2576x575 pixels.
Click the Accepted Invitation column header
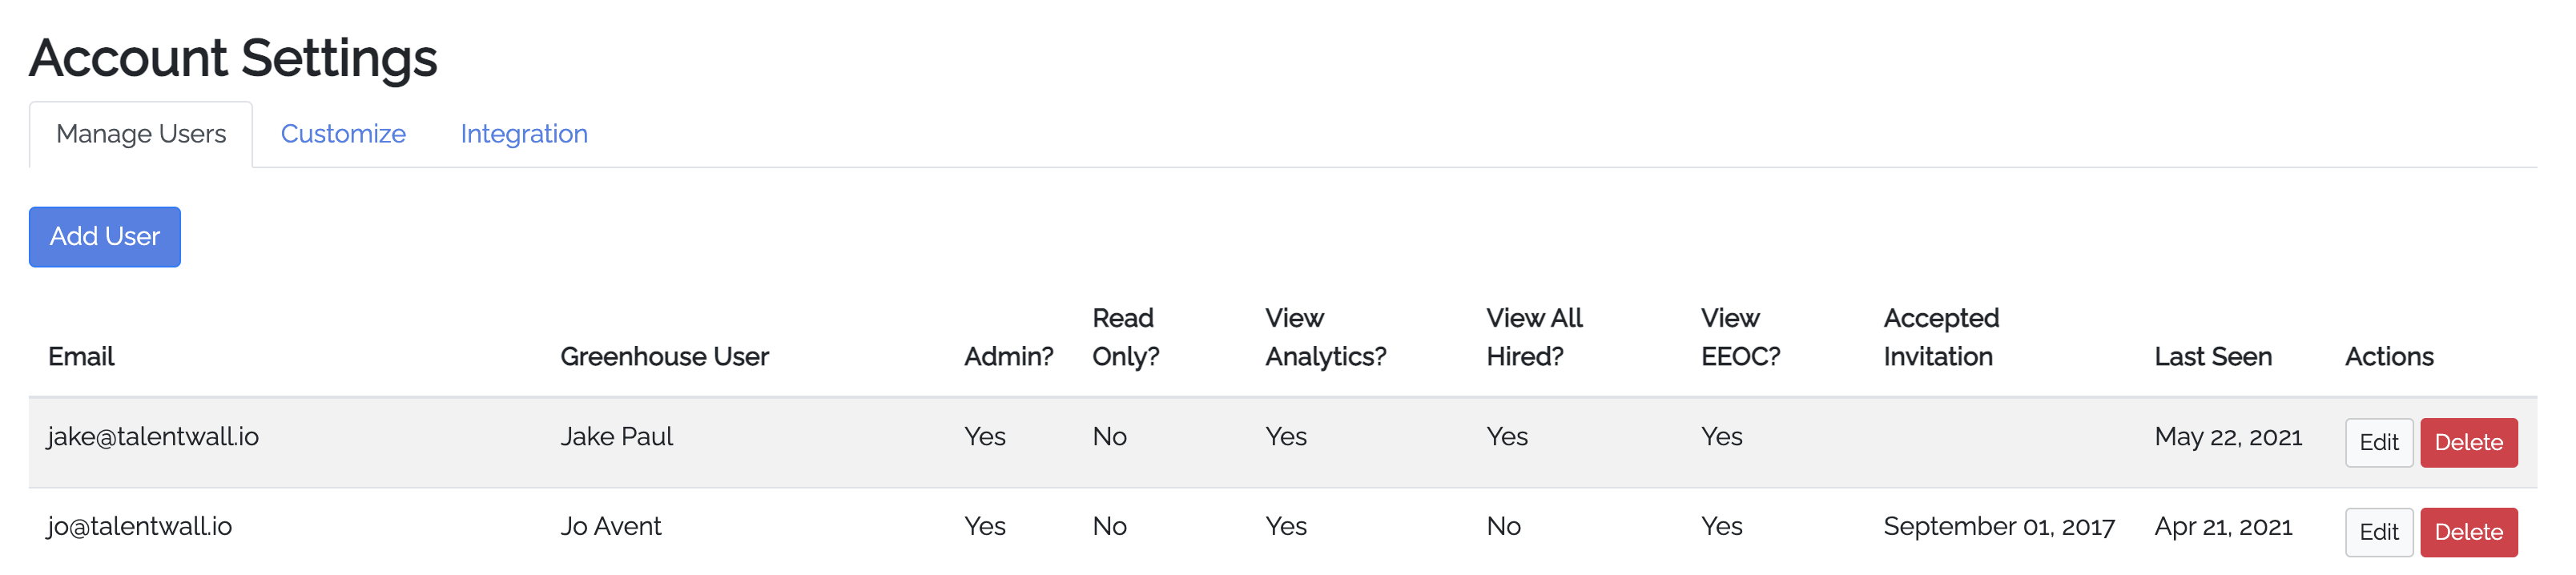pyautogui.click(x=1941, y=338)
